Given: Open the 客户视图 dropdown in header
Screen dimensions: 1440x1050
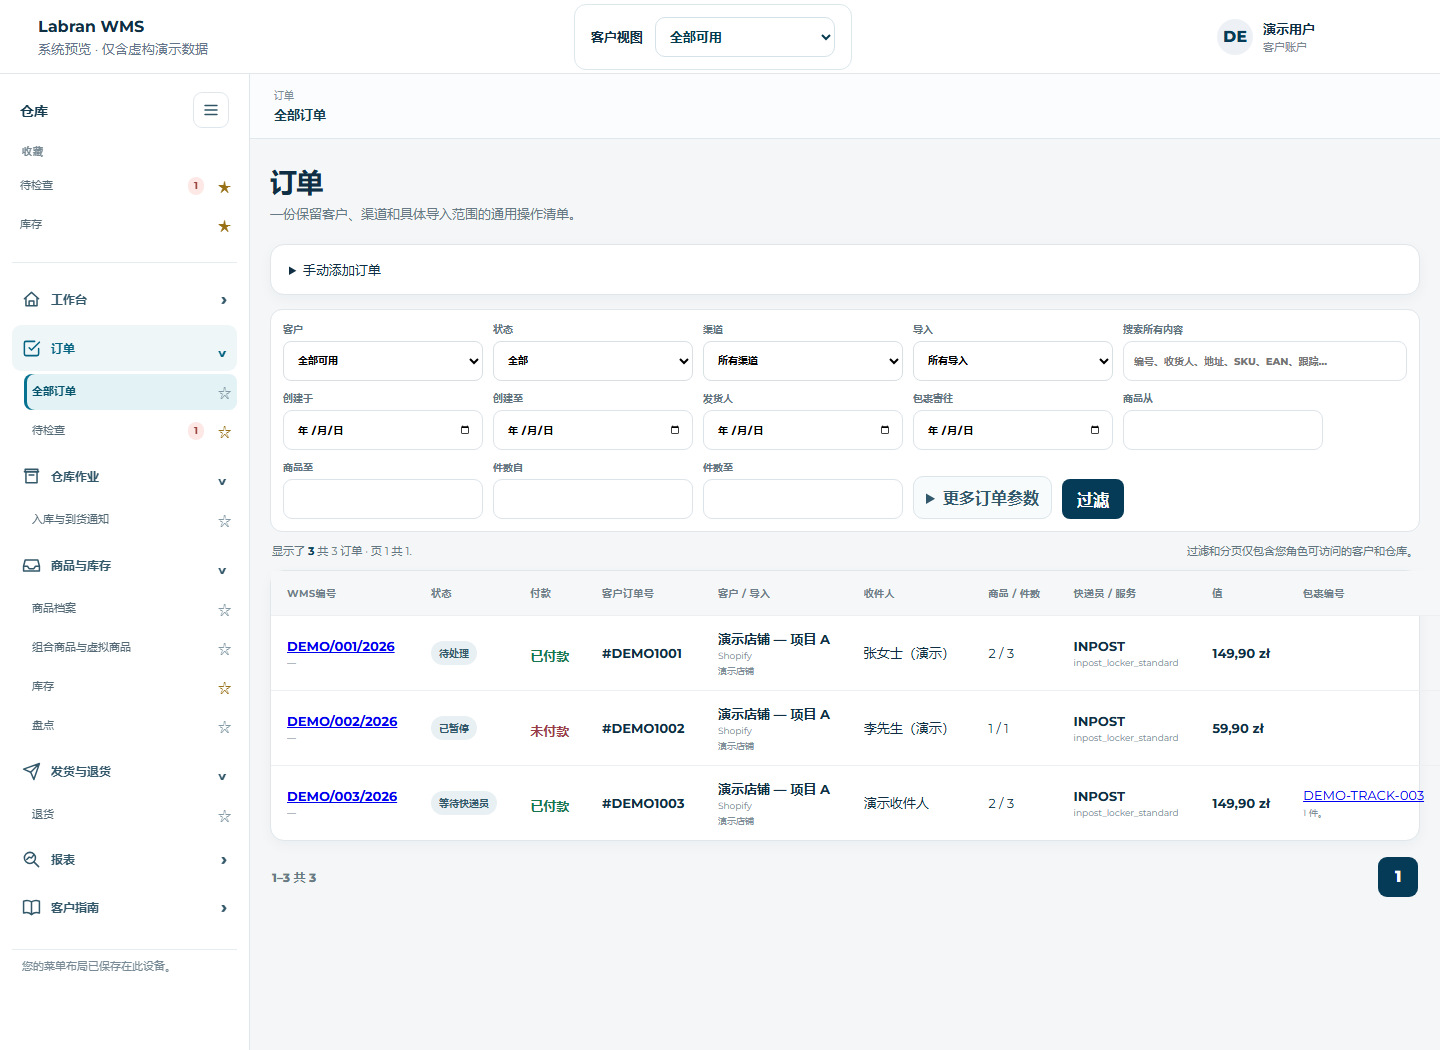Looking at the screenshot, I should click(x=745, y=37).
